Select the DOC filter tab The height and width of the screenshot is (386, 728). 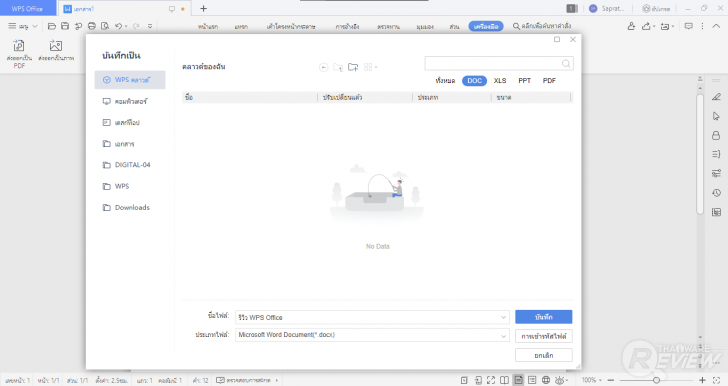point(474,81)
